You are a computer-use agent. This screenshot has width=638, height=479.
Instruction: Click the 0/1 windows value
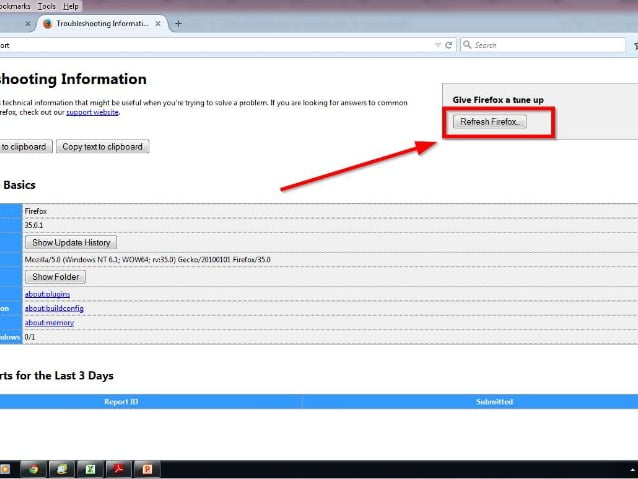pyautogui.click(x=30, y=337)
